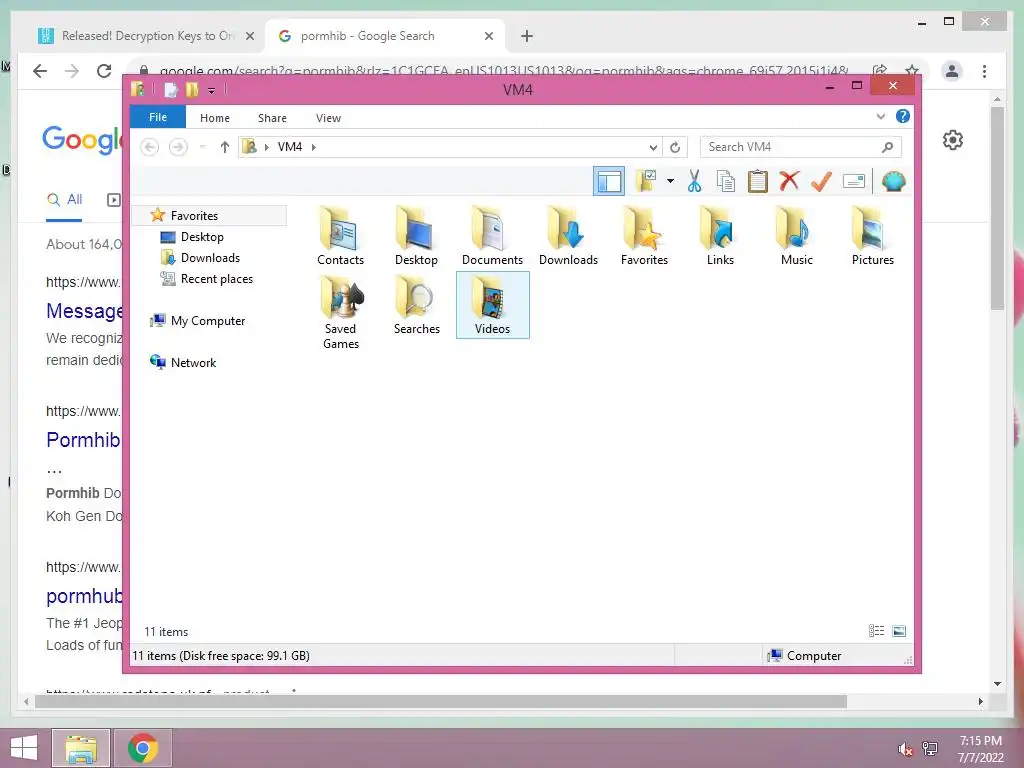Open the Contacts folder
This screenshot has width=1024, height=768.
pyautogui.click(x=340, y=236)
